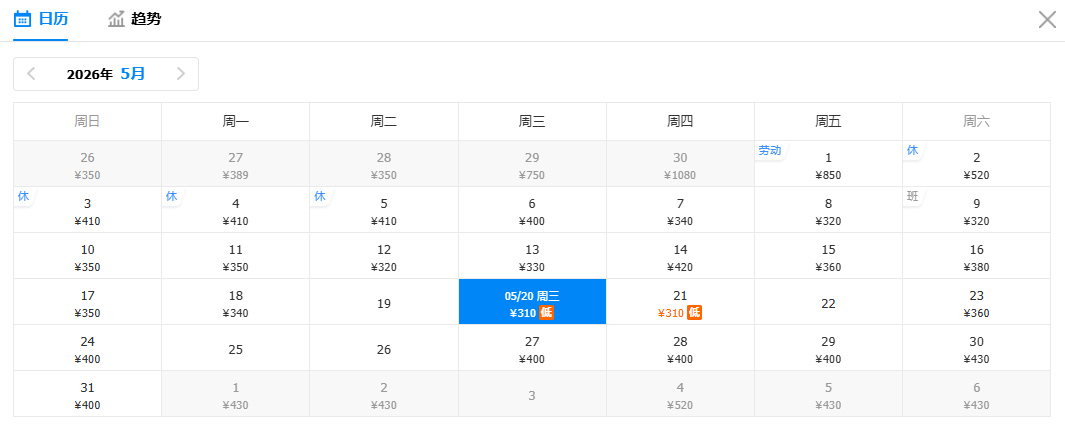Select May 13 priced ¥330
This screenshot has height=436, width=1065.
pyautogui.click(x=532, y=256)
